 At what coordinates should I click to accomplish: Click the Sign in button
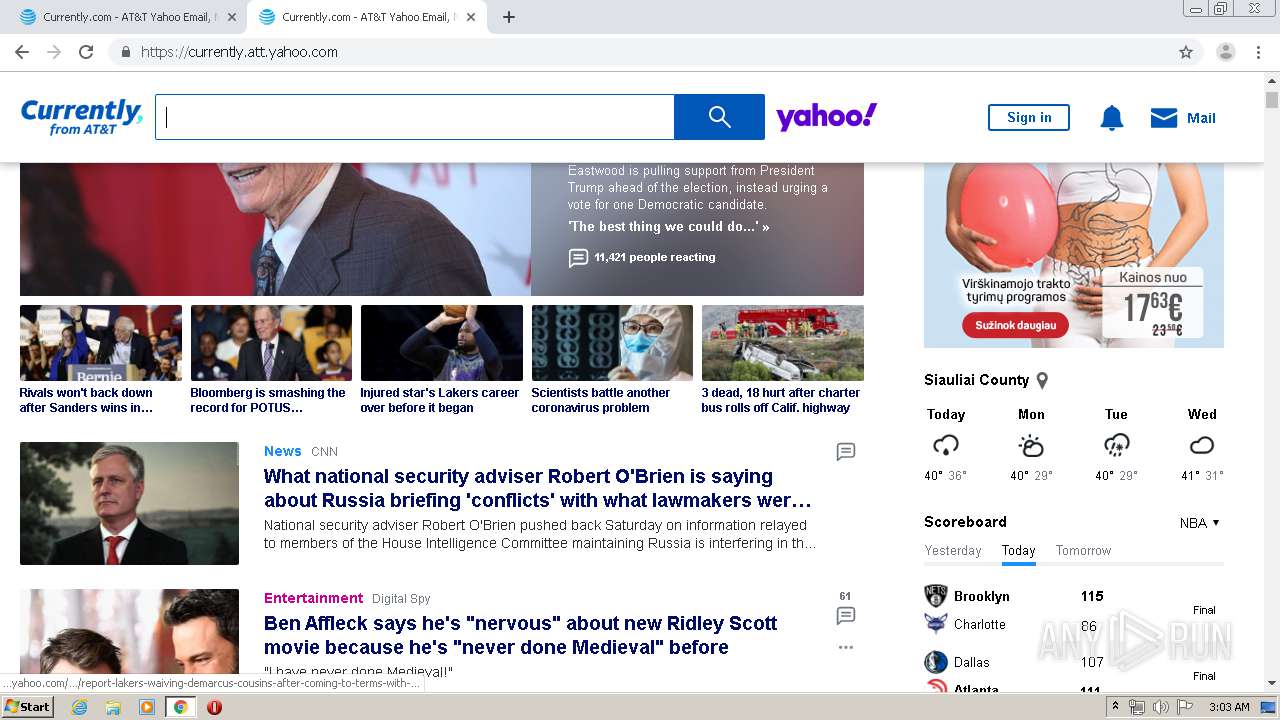coord(1029,117)
